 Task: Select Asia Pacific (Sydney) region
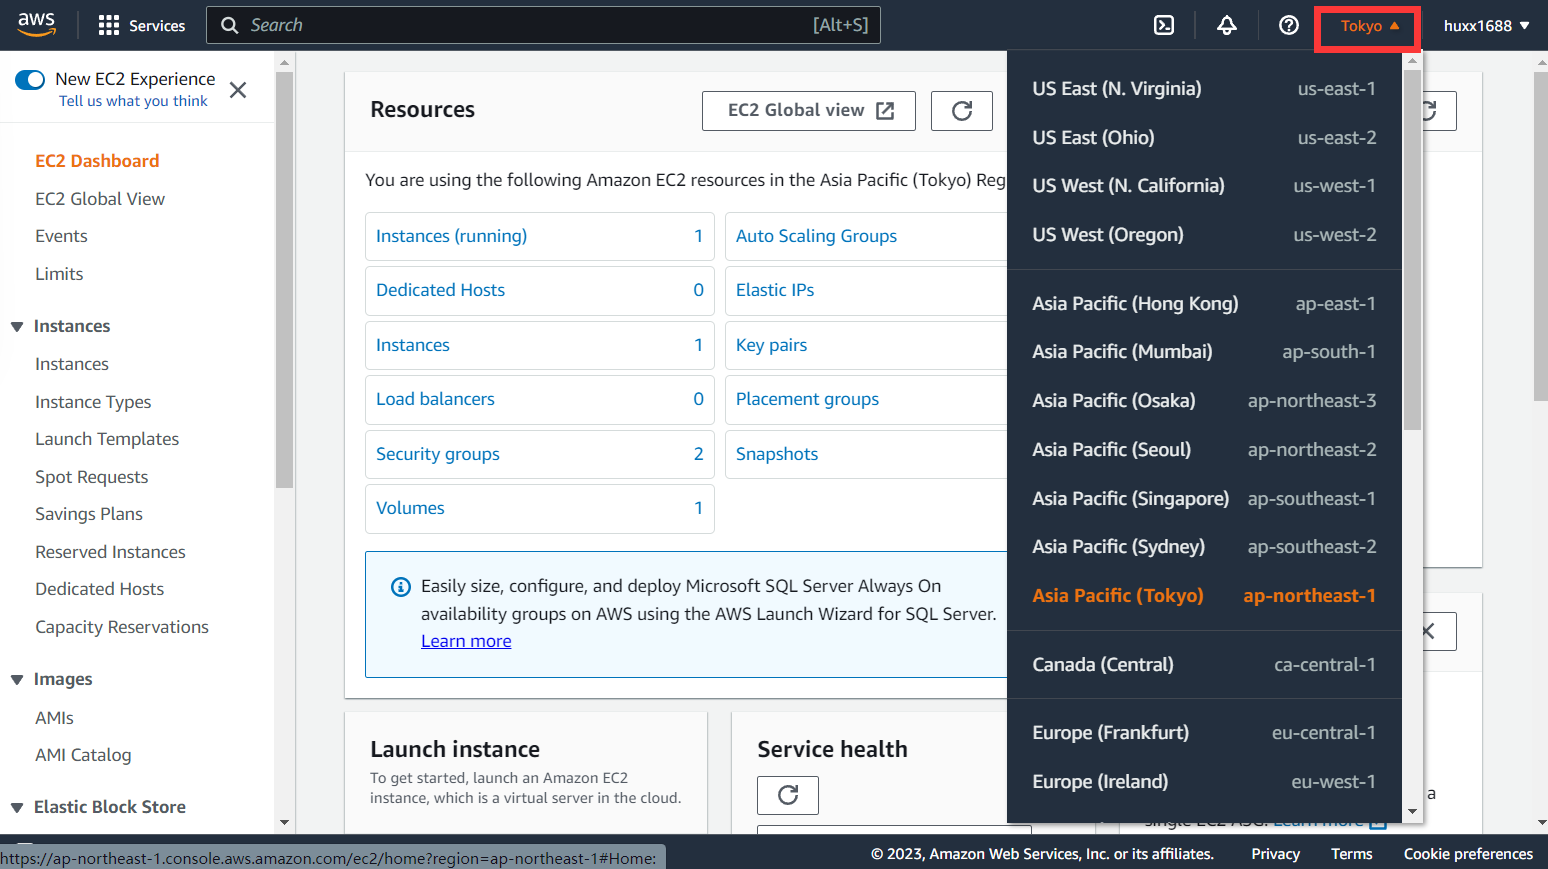[1204, 547]
